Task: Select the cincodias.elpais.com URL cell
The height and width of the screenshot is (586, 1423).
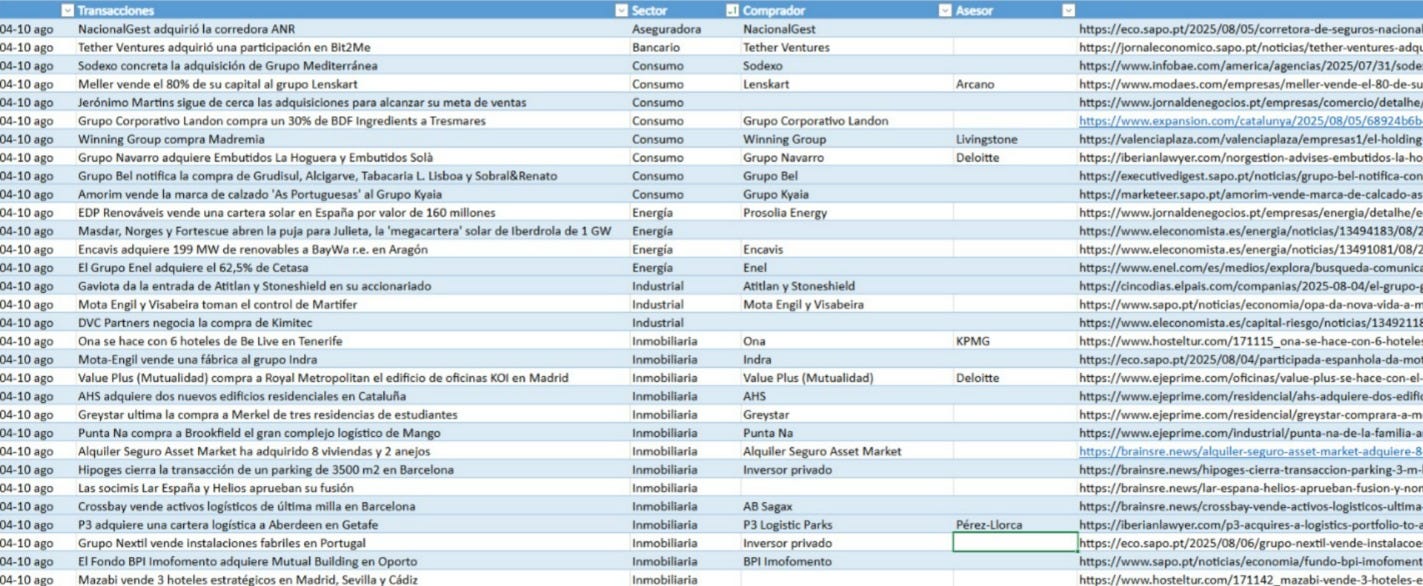Action: click(1251, 286)
